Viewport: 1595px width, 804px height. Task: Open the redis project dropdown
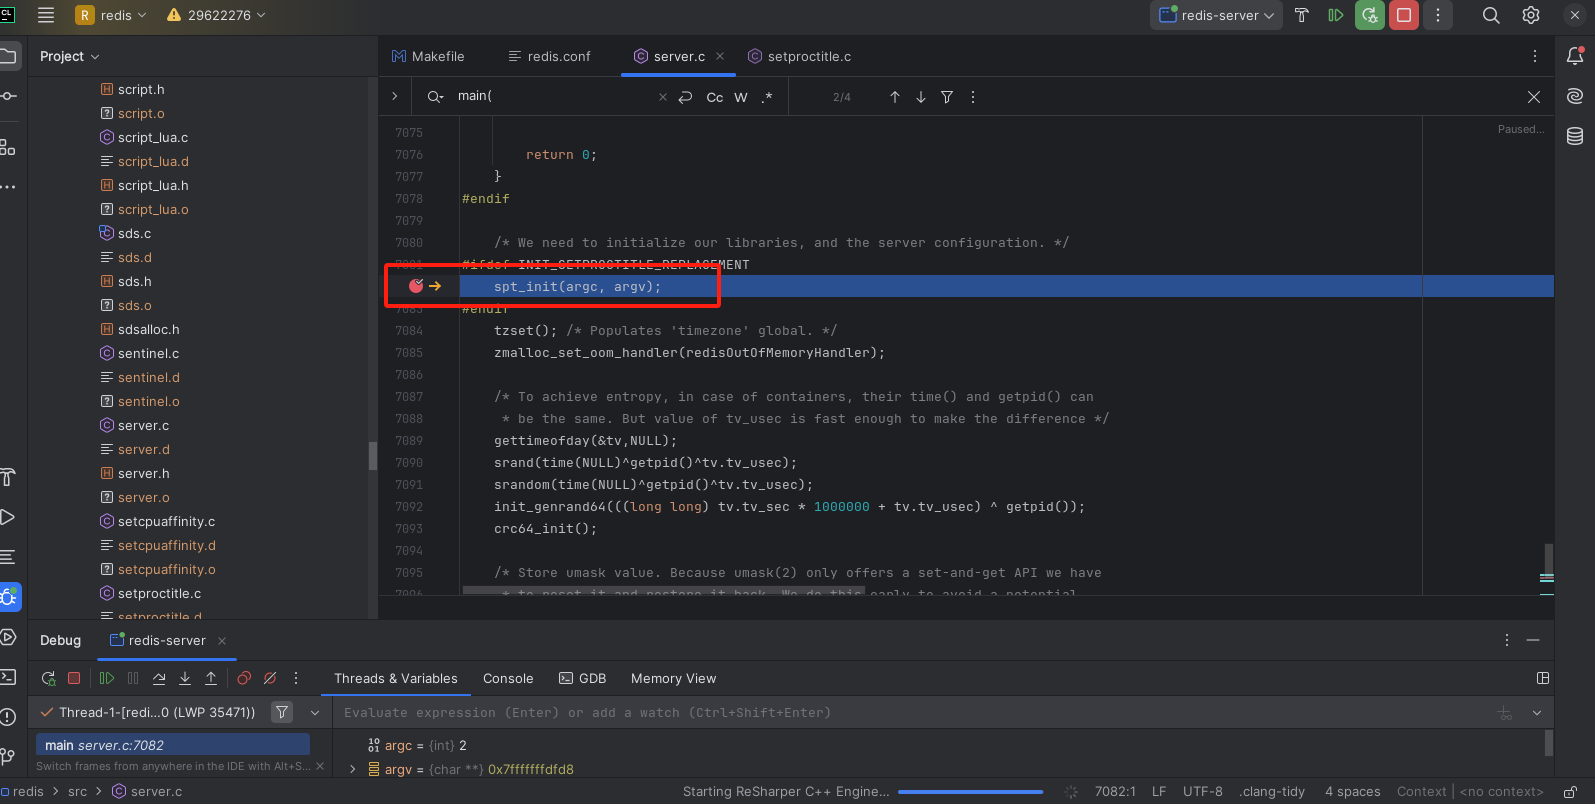tap(112, 15)
